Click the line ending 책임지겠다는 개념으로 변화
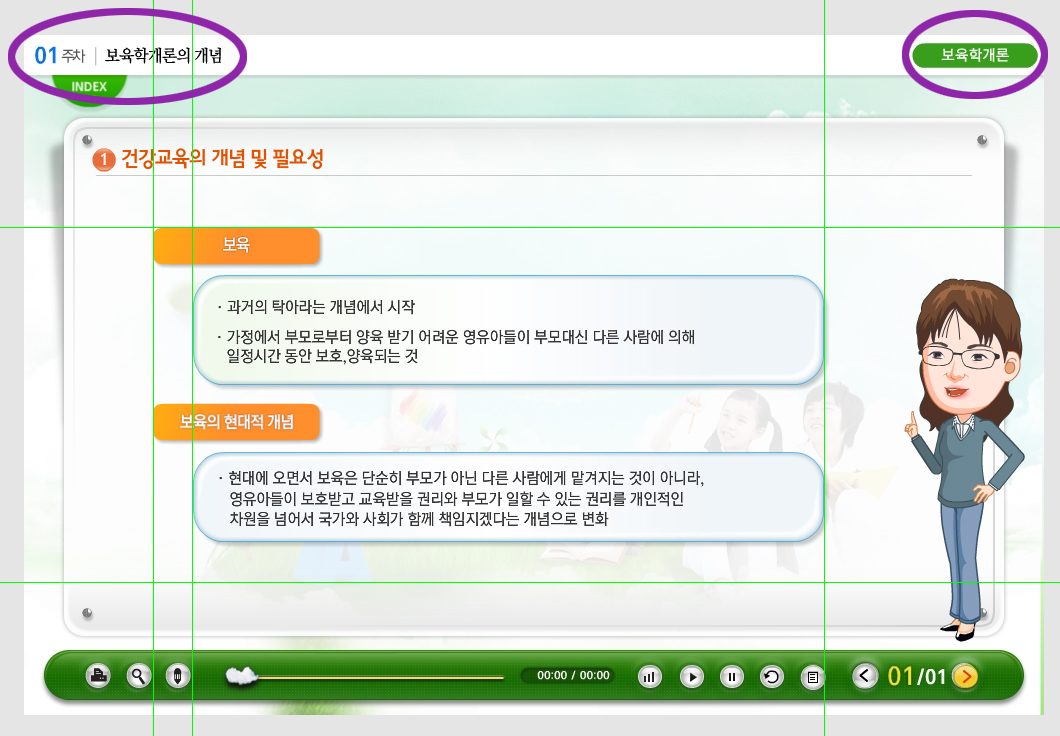1060x736 pixels. (418, 519)
